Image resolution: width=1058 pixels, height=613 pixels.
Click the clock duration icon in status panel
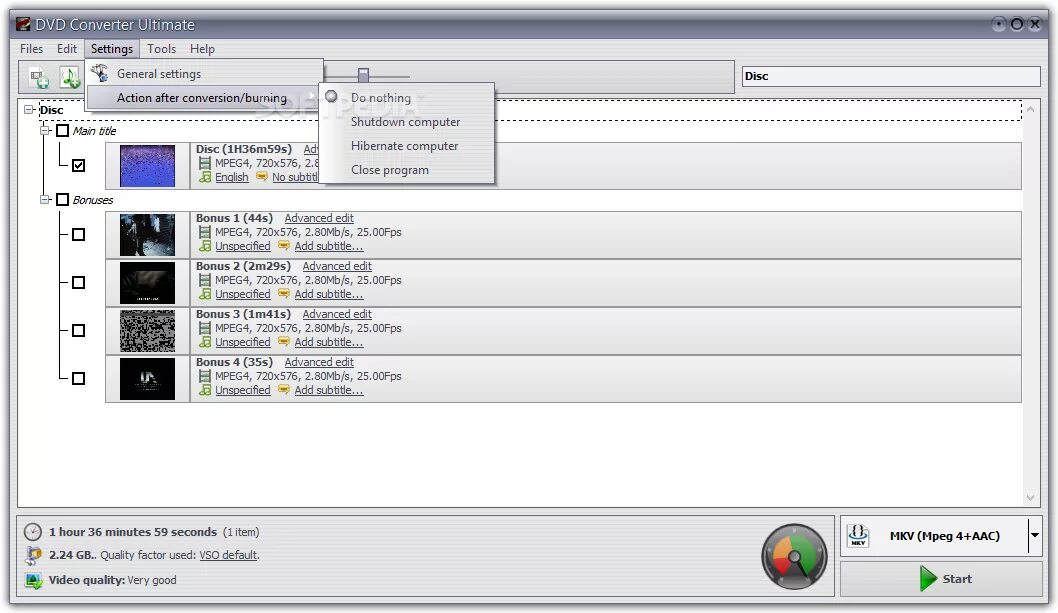click(32, 532)
